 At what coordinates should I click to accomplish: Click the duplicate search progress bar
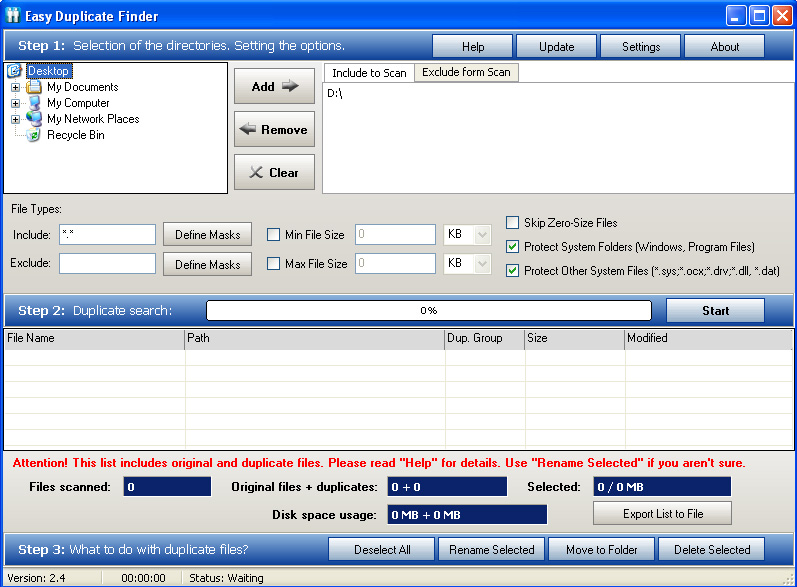click(x=429, y=311)
